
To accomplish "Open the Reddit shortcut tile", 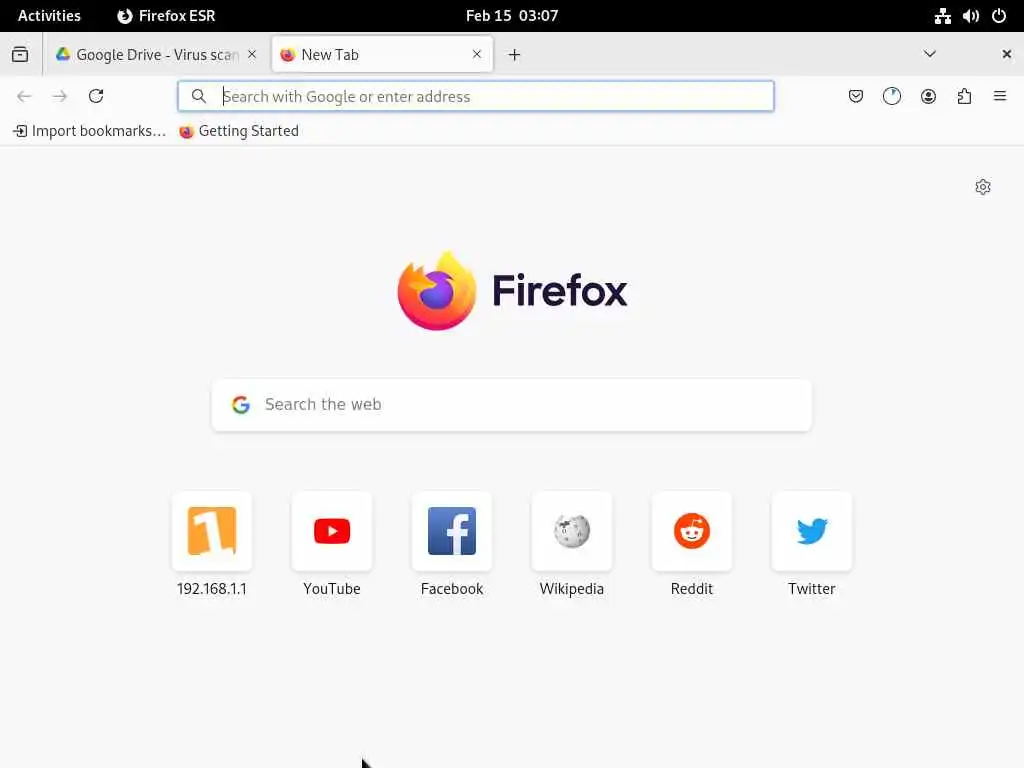I will coord(692,544).
